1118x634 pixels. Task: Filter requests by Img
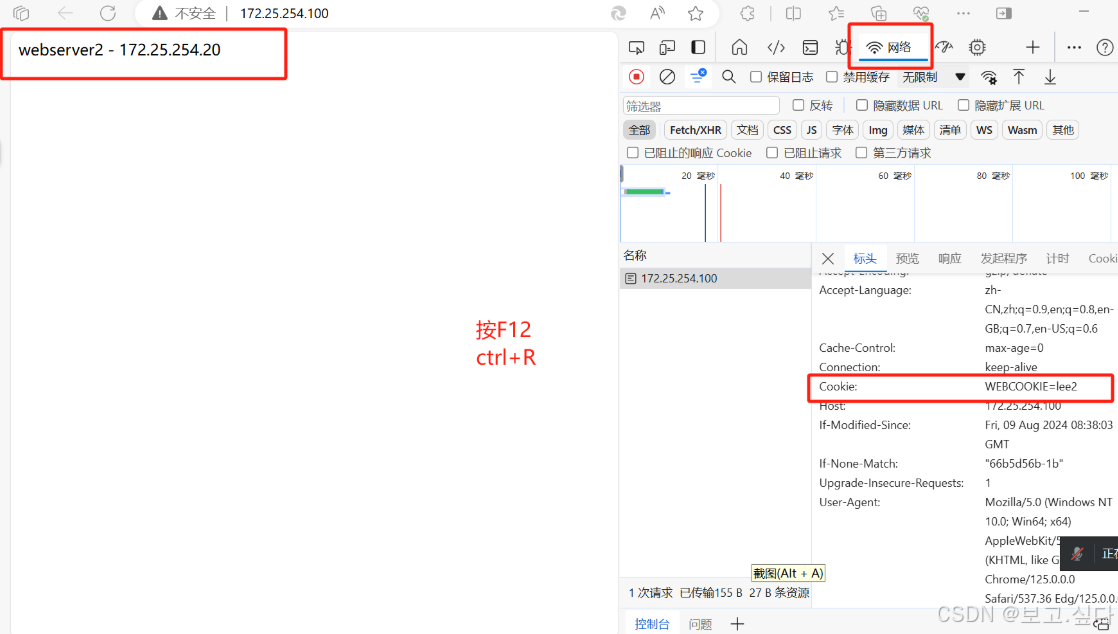click(878, 130)
